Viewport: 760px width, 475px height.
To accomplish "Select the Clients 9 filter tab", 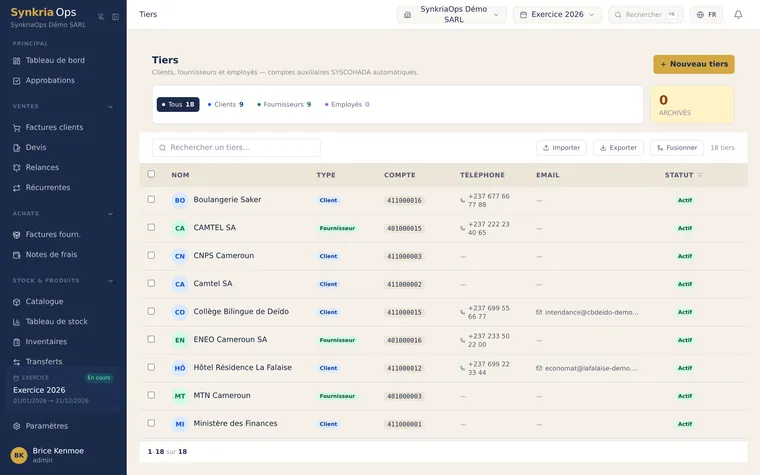I will click(225, 105).
